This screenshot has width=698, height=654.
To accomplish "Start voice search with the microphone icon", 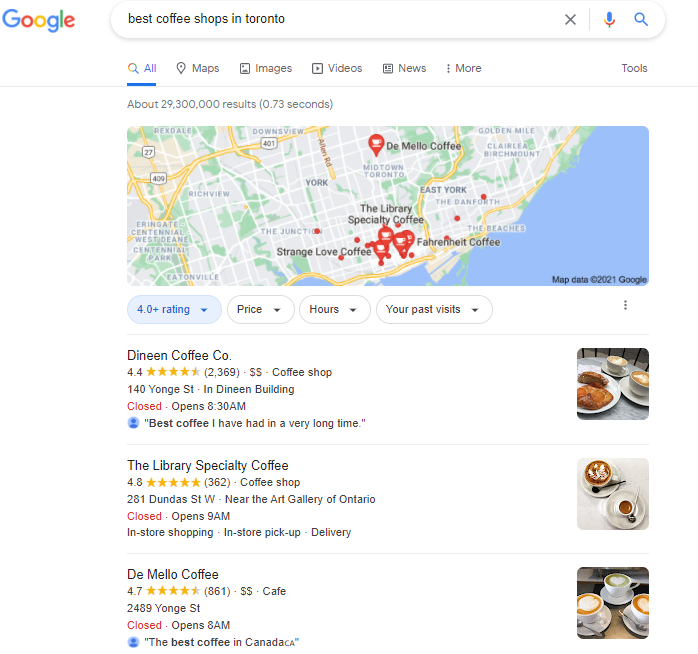I will tap(609, 19).
